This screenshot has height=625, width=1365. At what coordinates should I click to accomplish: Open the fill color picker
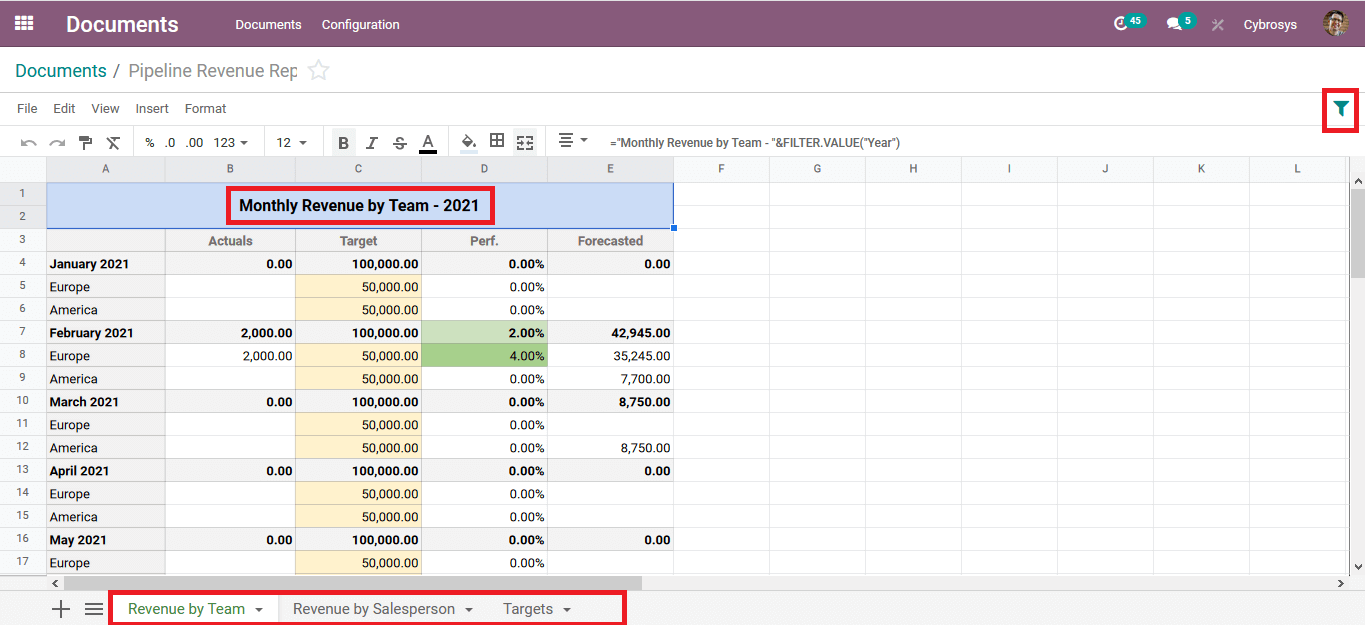[x=468, y=142]
